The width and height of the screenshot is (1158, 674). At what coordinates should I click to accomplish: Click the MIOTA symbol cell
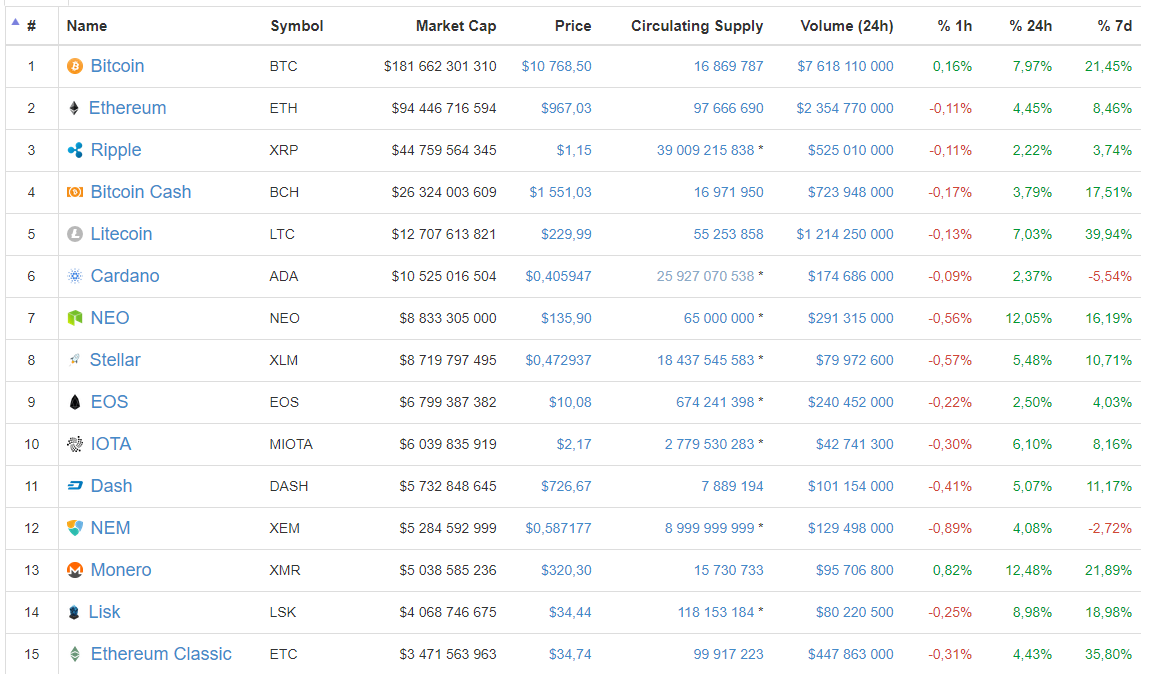click(291, 444)
